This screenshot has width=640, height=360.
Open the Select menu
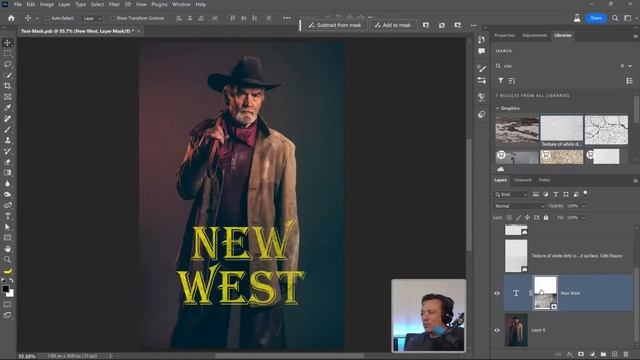tap(97, 4)
